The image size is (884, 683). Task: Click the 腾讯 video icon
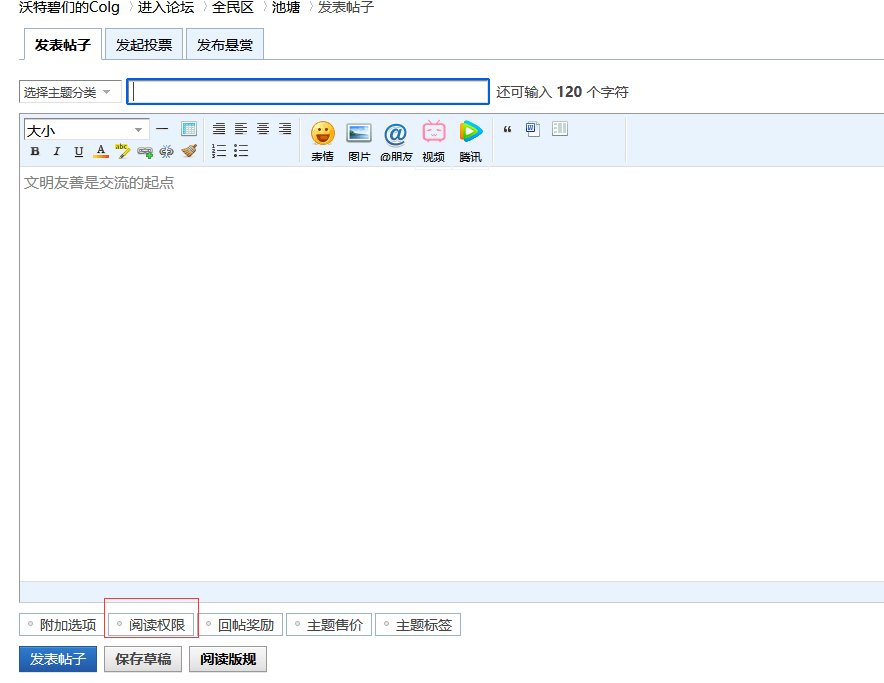click(470, 141)
